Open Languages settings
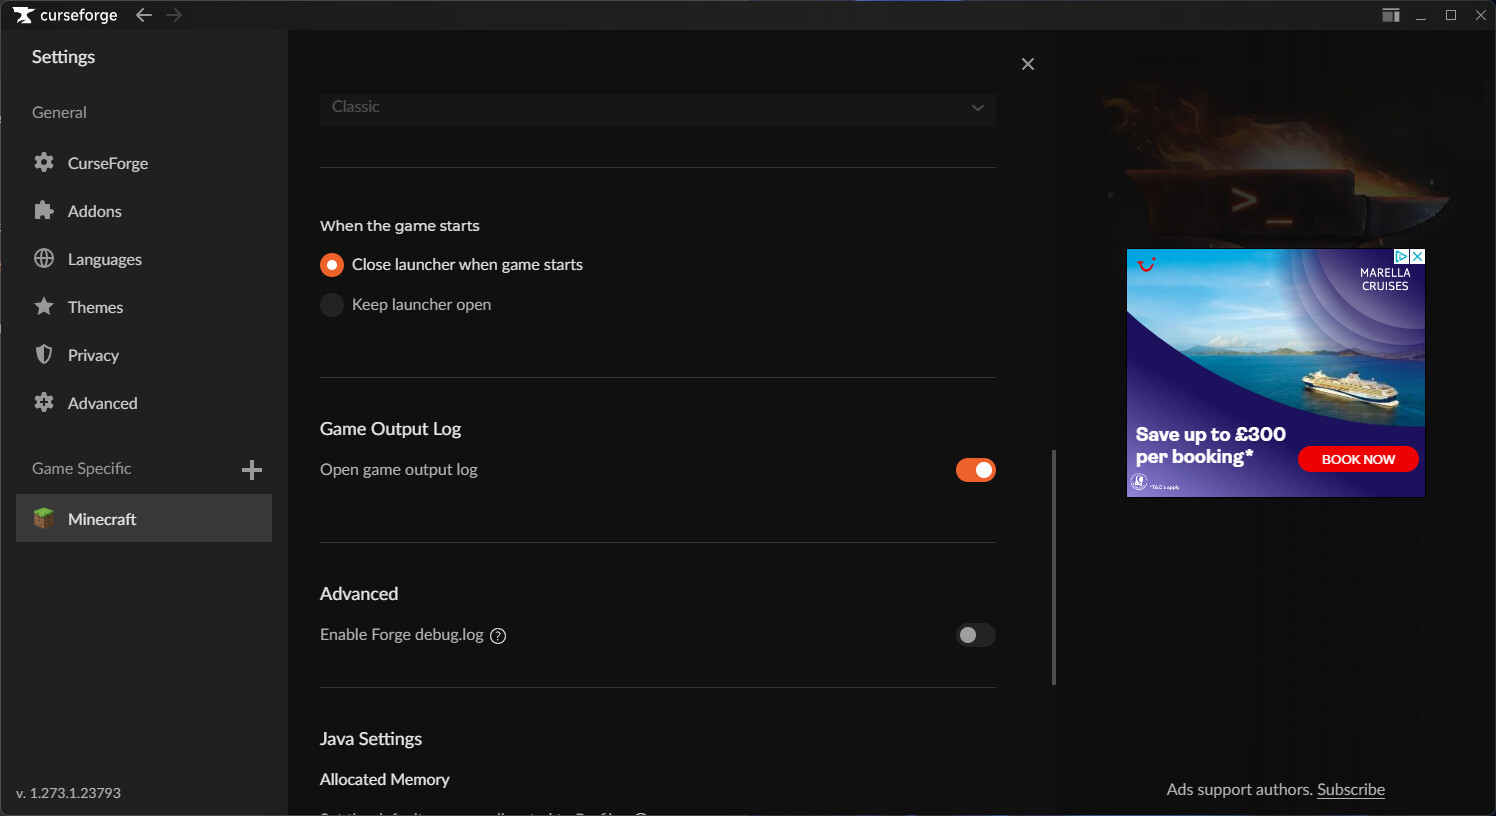This screenshot has width=1496, height=816. click(x=144, y=259)
